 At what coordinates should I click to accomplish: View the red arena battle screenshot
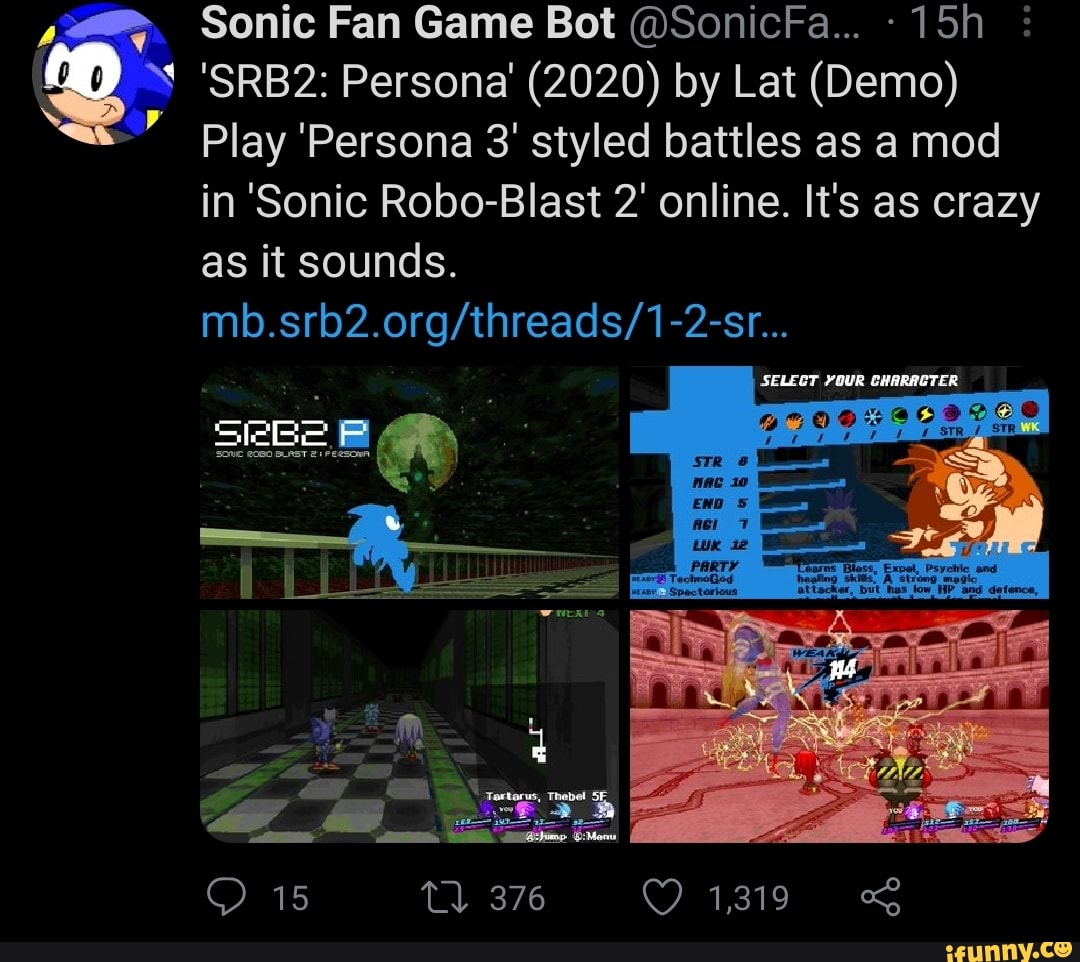pos(839,726)
